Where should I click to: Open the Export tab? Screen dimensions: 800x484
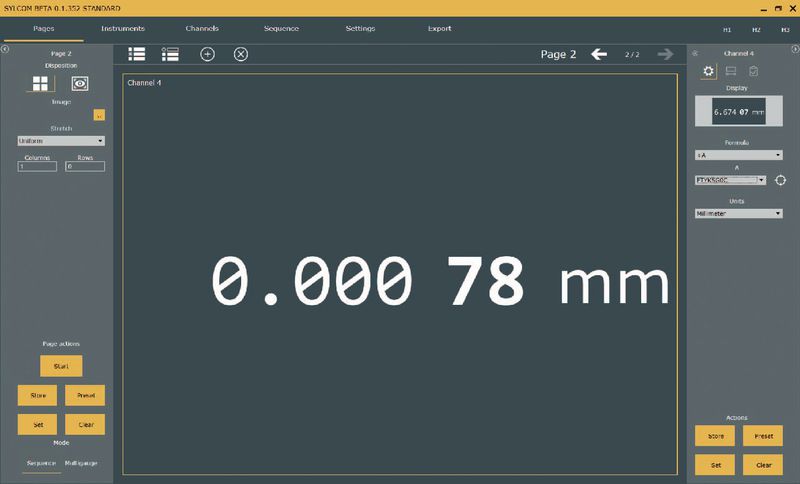pyautogui.click(x=439, y=28)
